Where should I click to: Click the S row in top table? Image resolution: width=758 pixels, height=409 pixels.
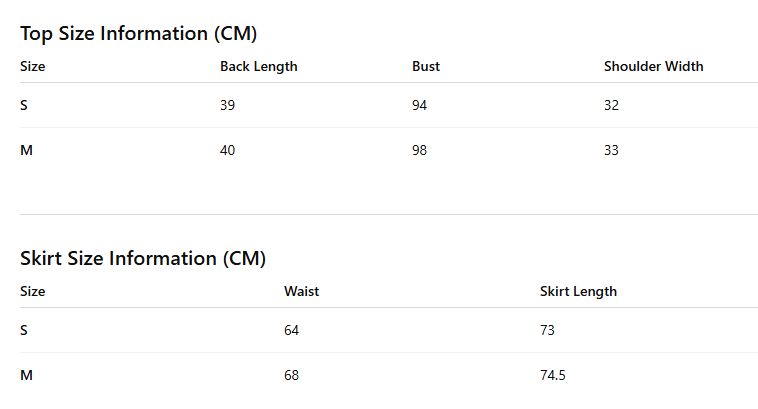pos(389,105)
